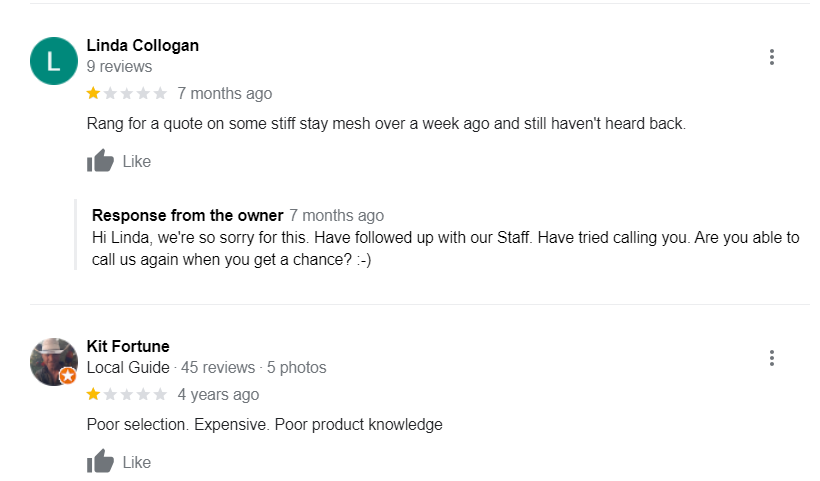Open the three-dot menu for Linda Collogan's review
The height and width of the screenshot is (481, 820).
[771, 57]
